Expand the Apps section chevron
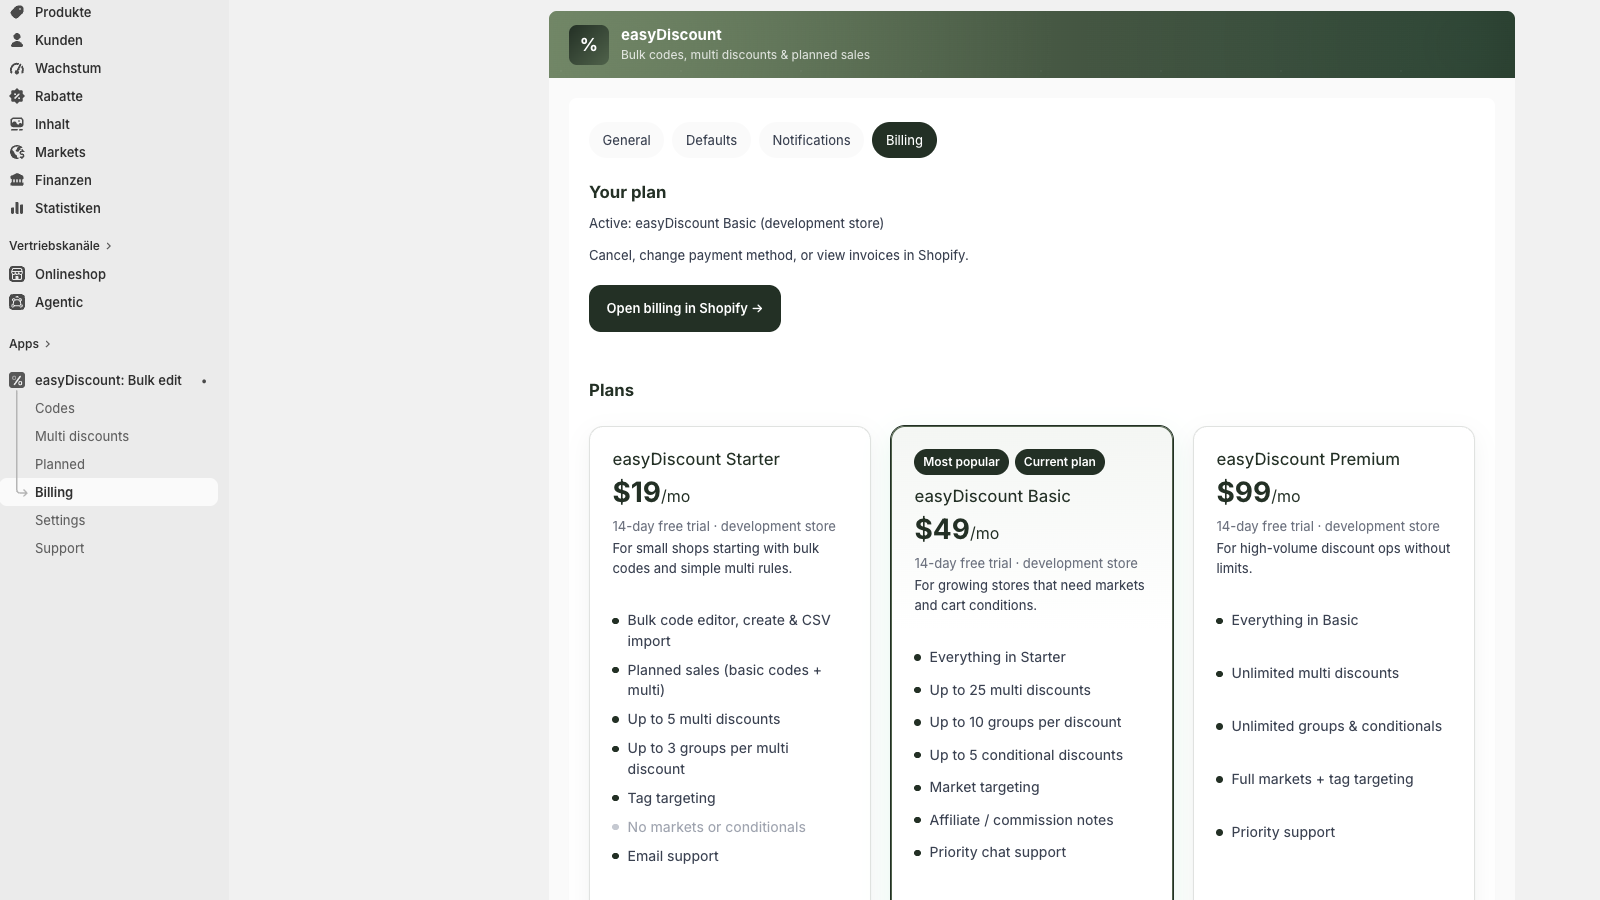The image size is (1600, 900). (x=47, y=344)
